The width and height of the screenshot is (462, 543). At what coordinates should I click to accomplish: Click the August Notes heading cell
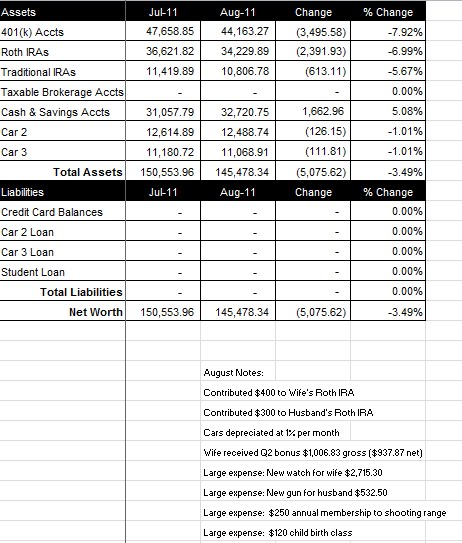(x=238, y=372)
